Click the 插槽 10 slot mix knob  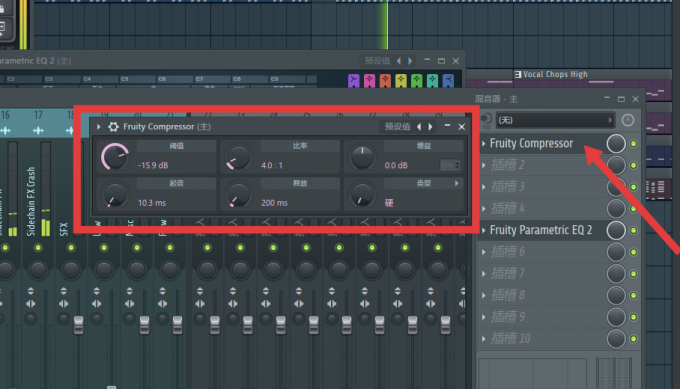tap(616, 339)
